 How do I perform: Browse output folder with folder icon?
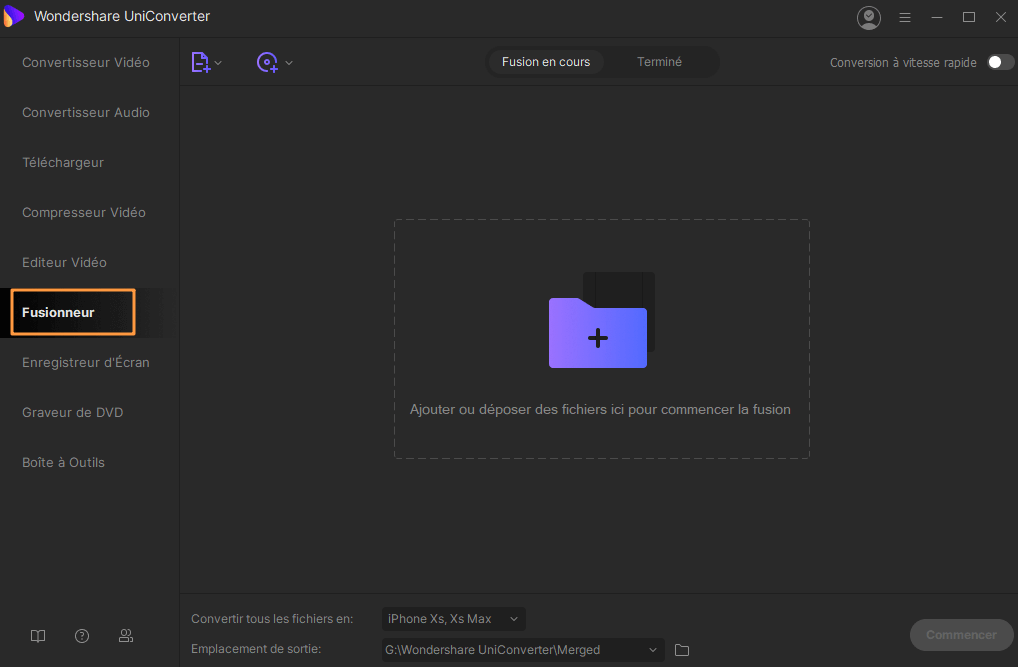[682, 650]
